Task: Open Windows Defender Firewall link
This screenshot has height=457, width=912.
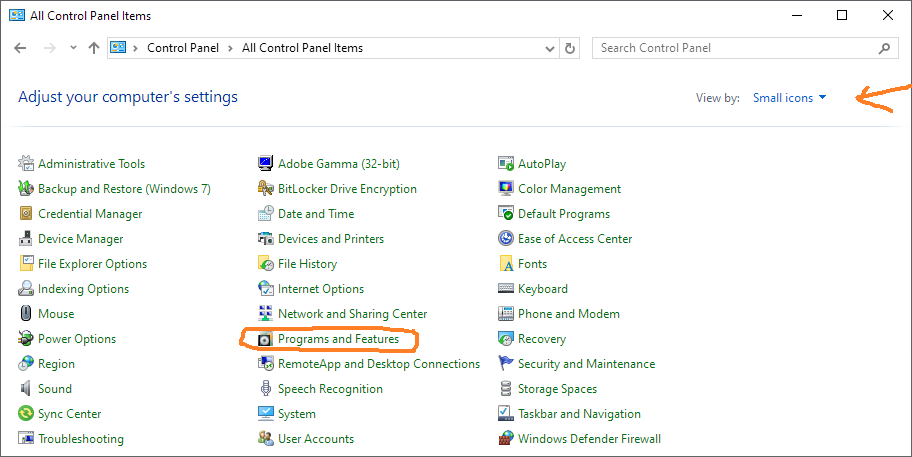Action: coord(589,439)
